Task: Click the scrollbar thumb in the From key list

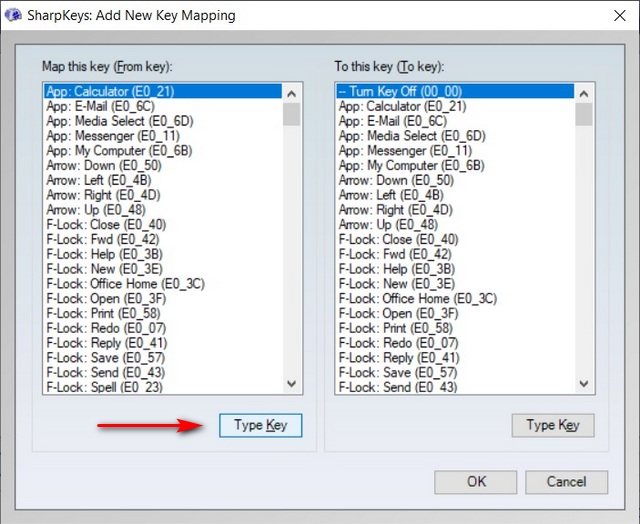Action: click(x=291, y=112)
